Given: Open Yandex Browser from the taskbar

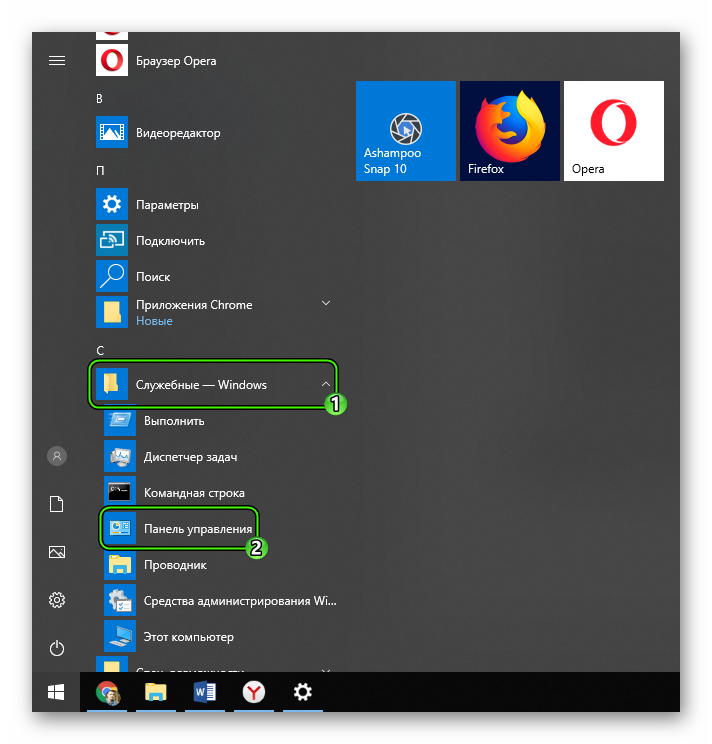Looking at the screenshot, I should pos(253,692).
